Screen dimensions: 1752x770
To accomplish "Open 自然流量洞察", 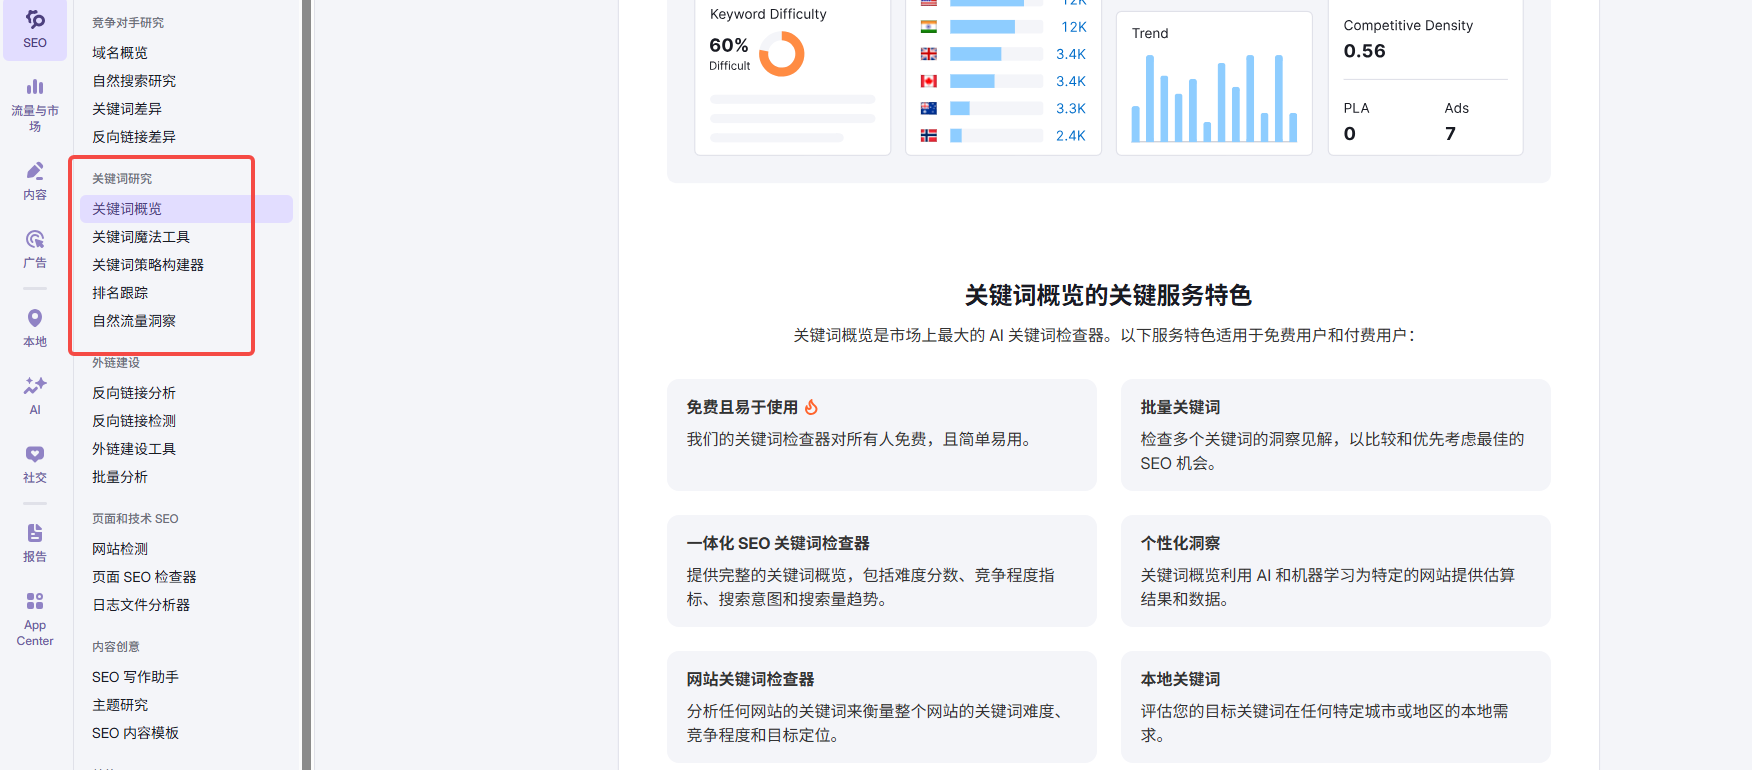I will click(134, 321).
